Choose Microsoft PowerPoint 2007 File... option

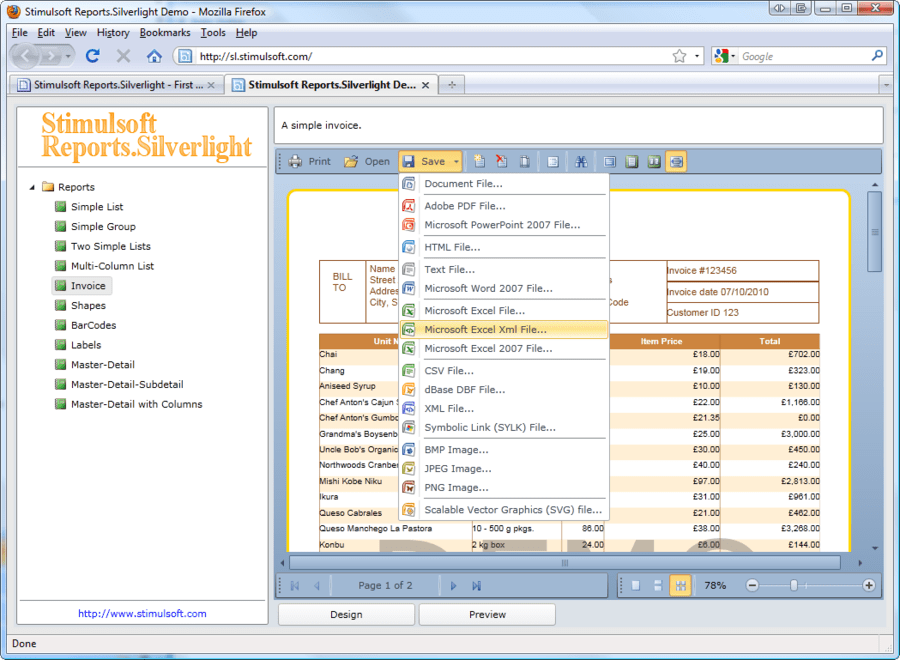503,225
